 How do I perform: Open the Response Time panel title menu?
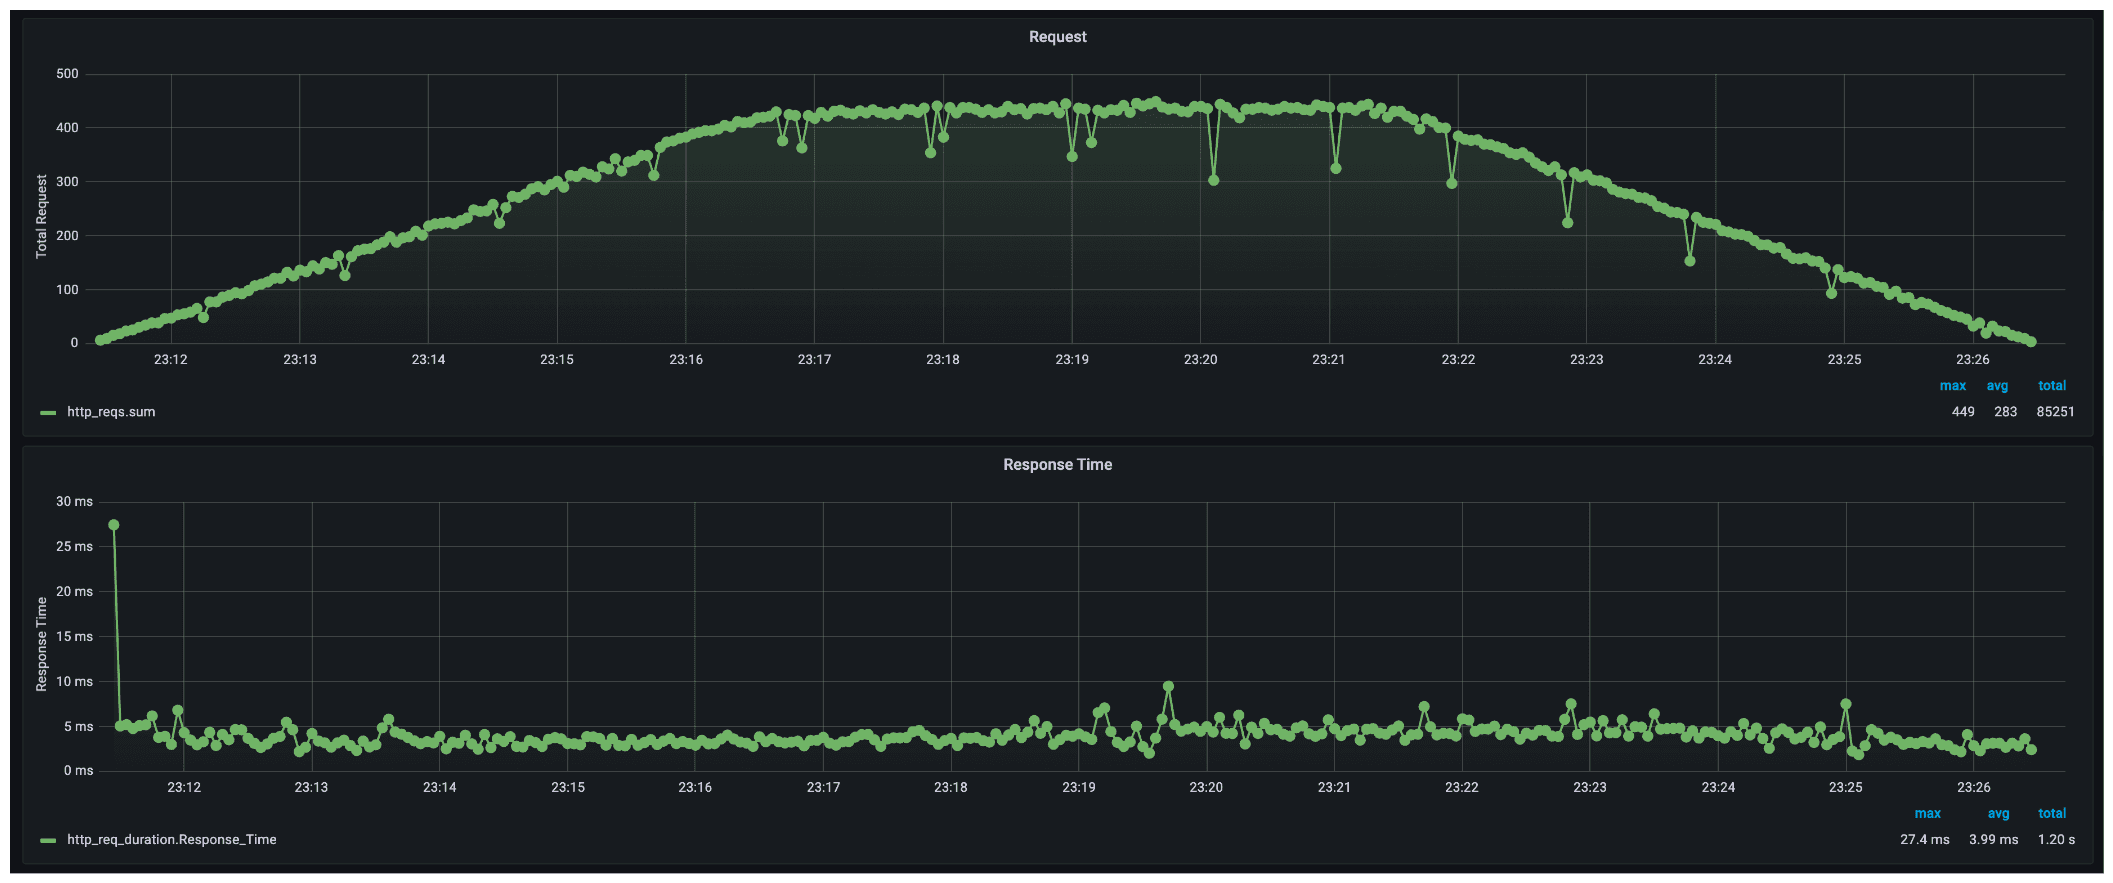pyautogui.click(x=1057, y=465)
